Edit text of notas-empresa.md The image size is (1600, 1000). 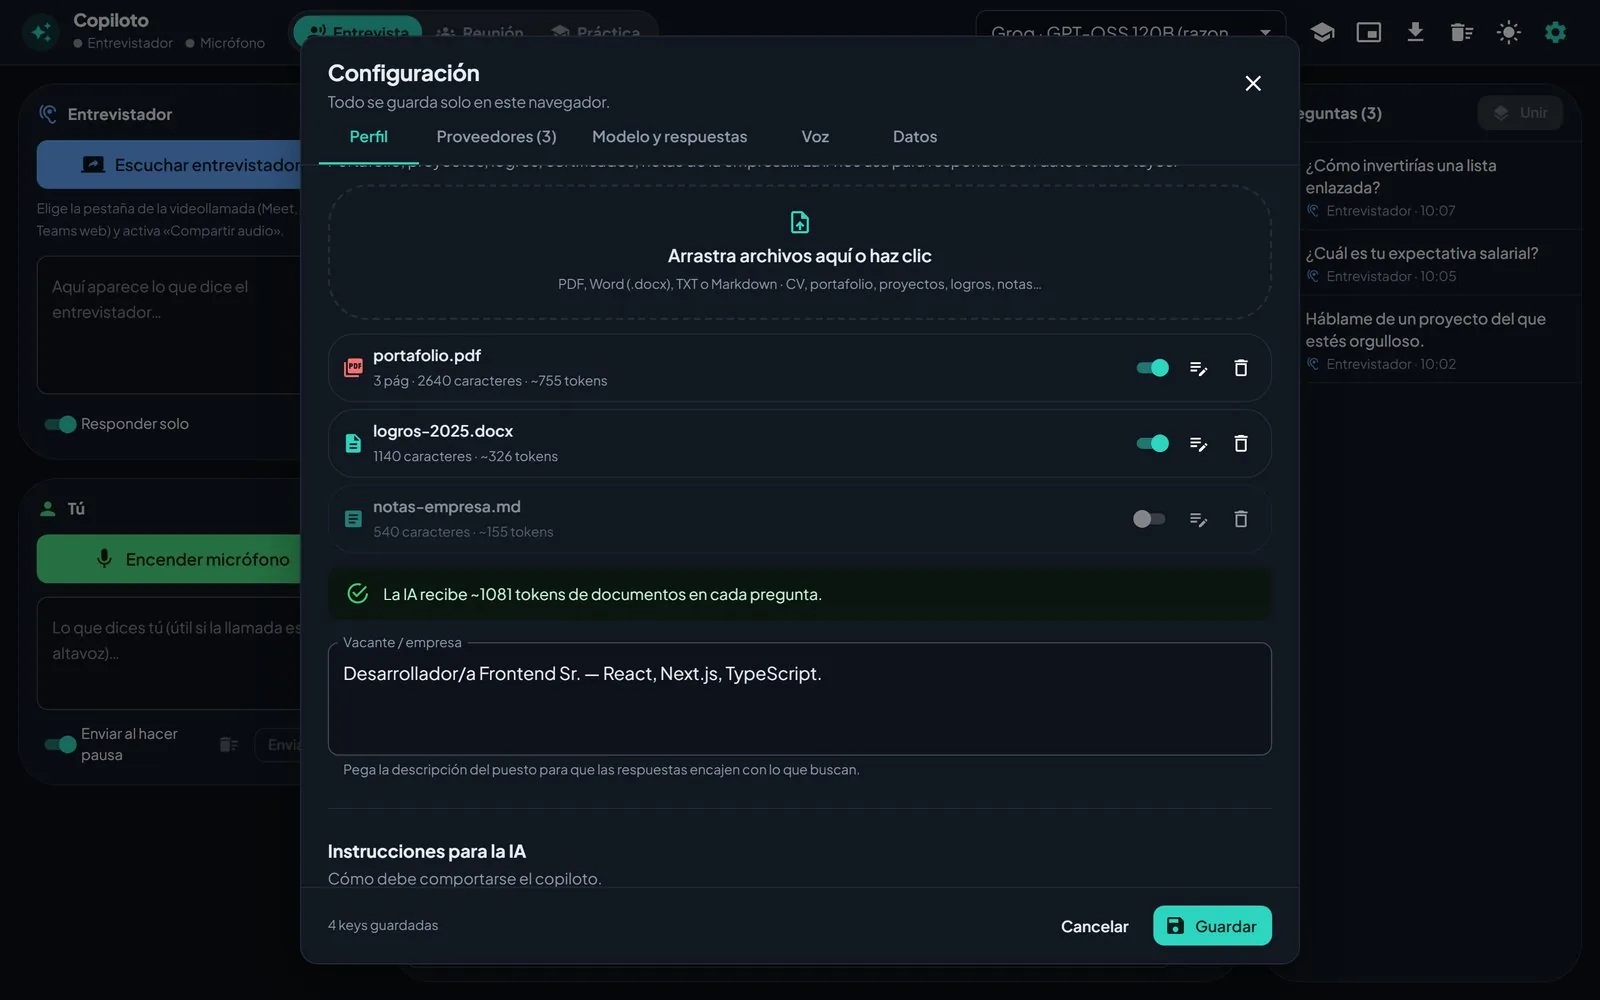tap(1198, 519)
